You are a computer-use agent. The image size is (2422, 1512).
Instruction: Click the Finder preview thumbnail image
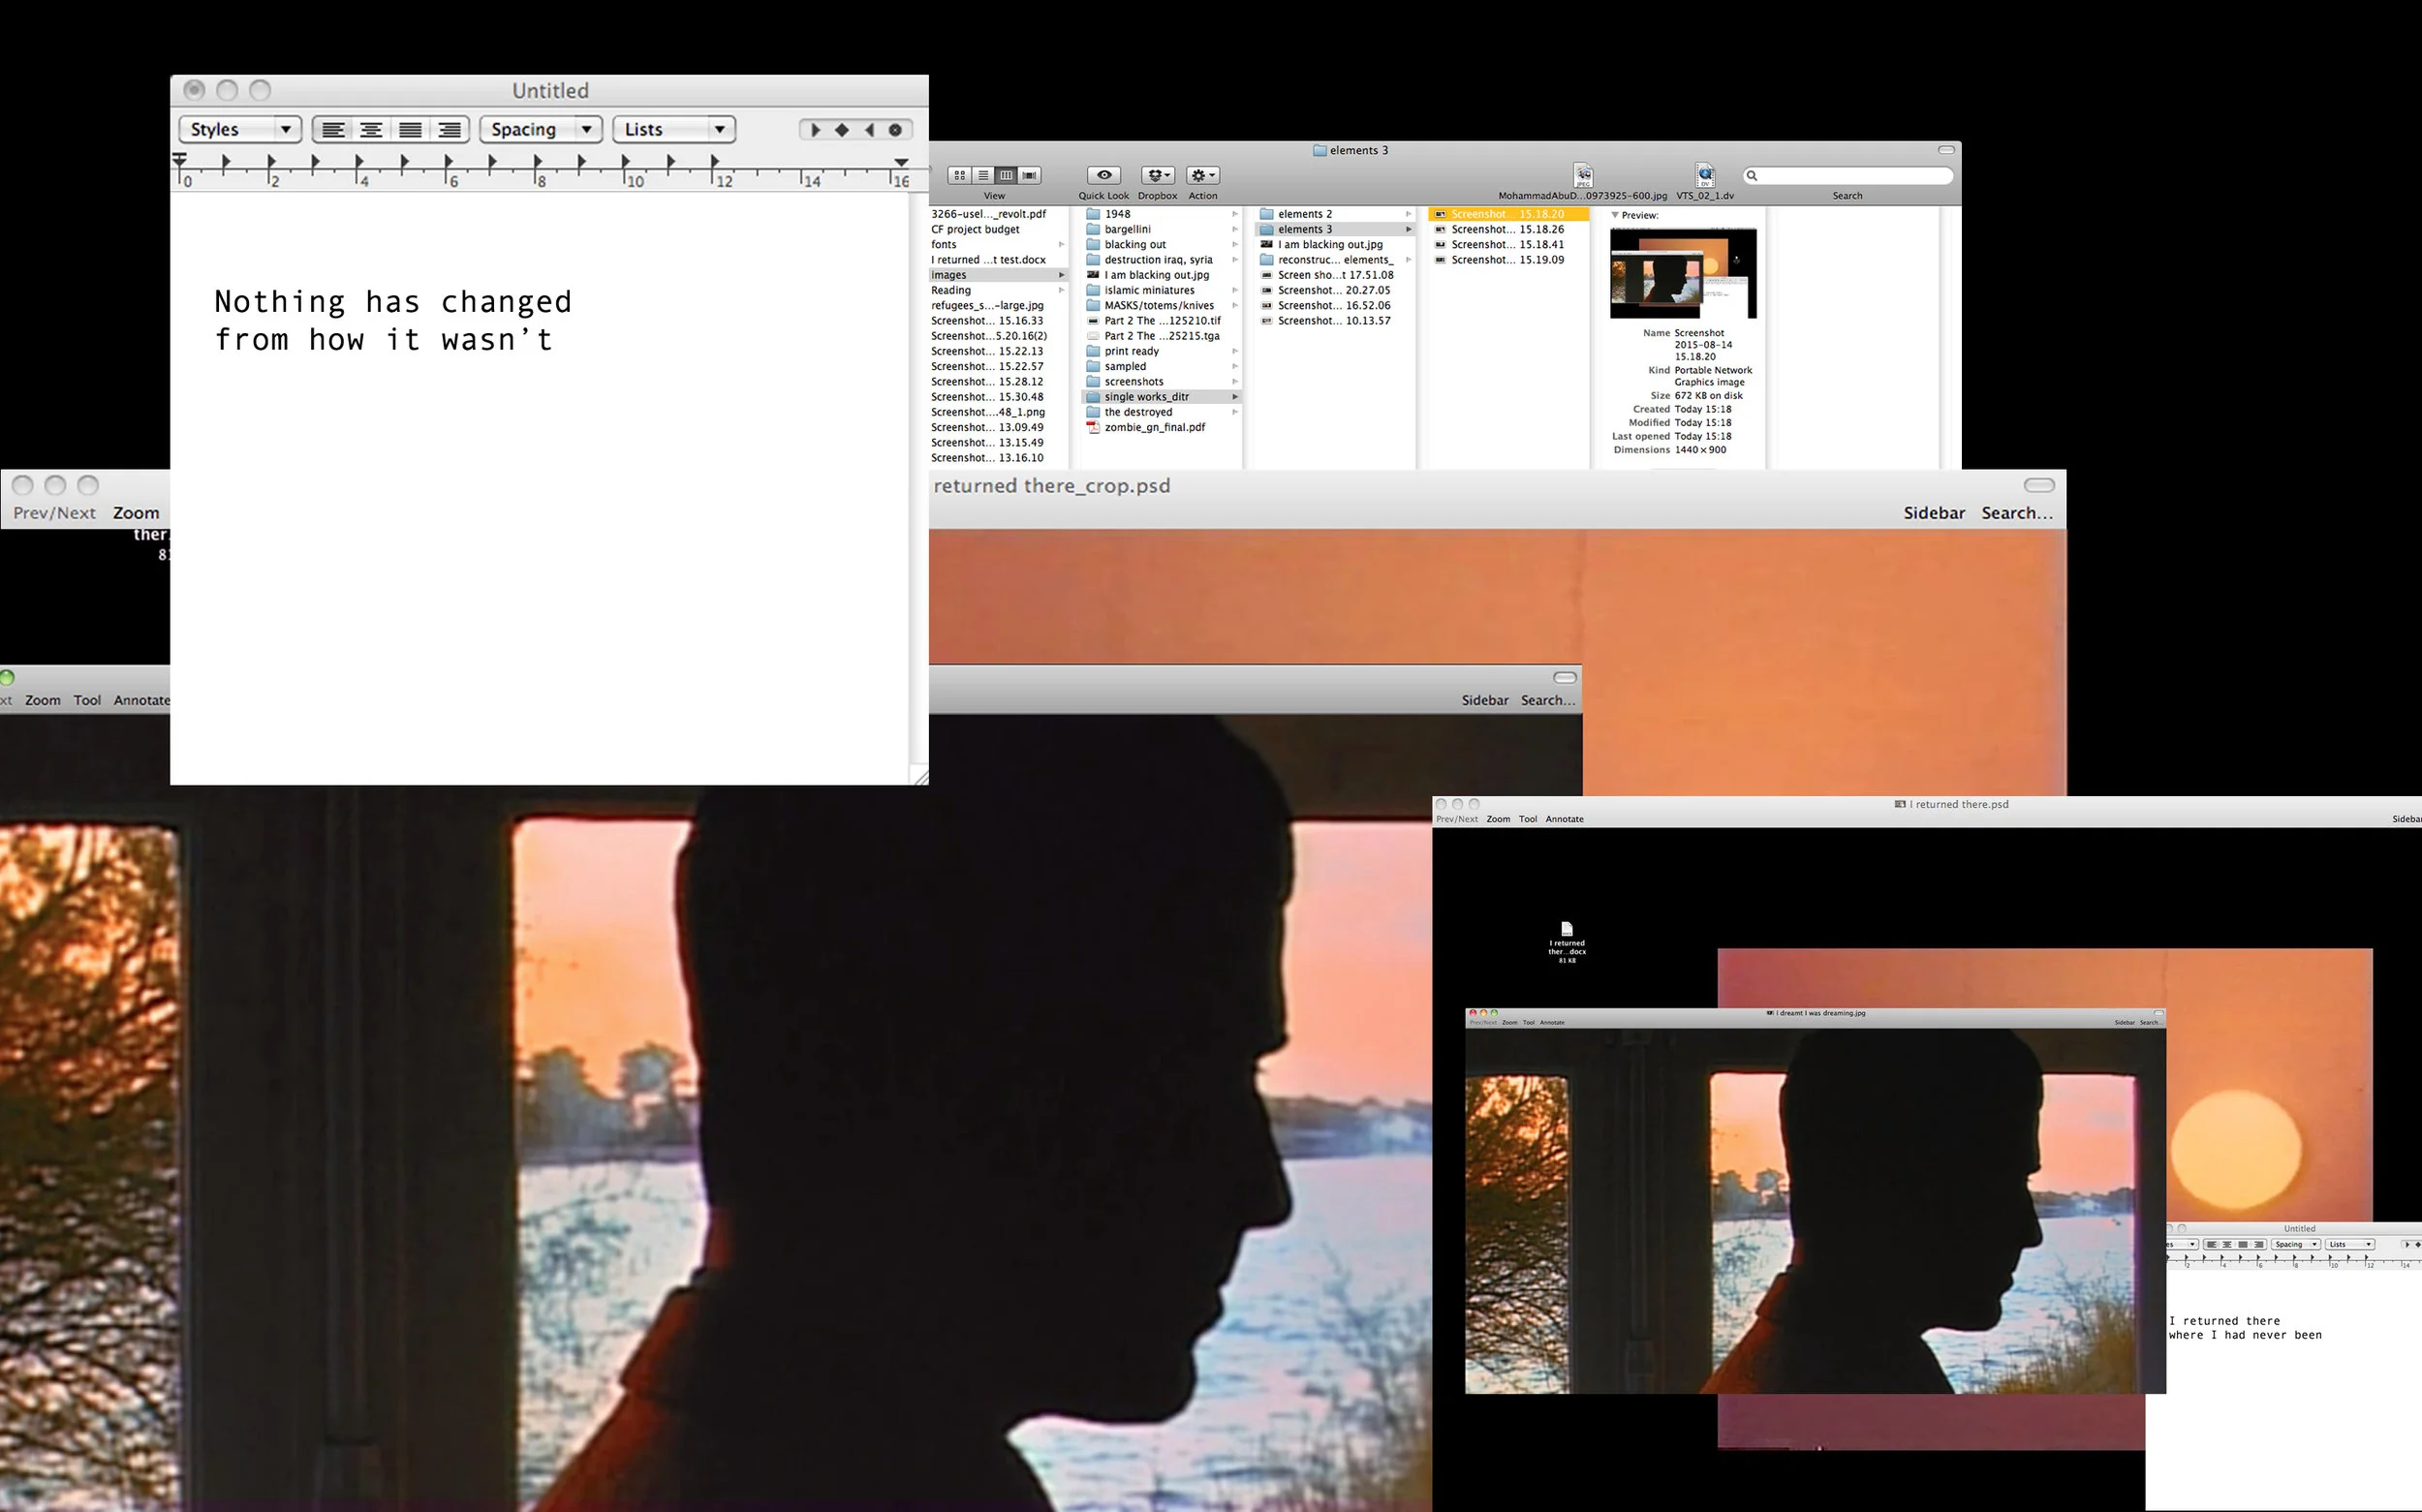(x=1683, y=273)
